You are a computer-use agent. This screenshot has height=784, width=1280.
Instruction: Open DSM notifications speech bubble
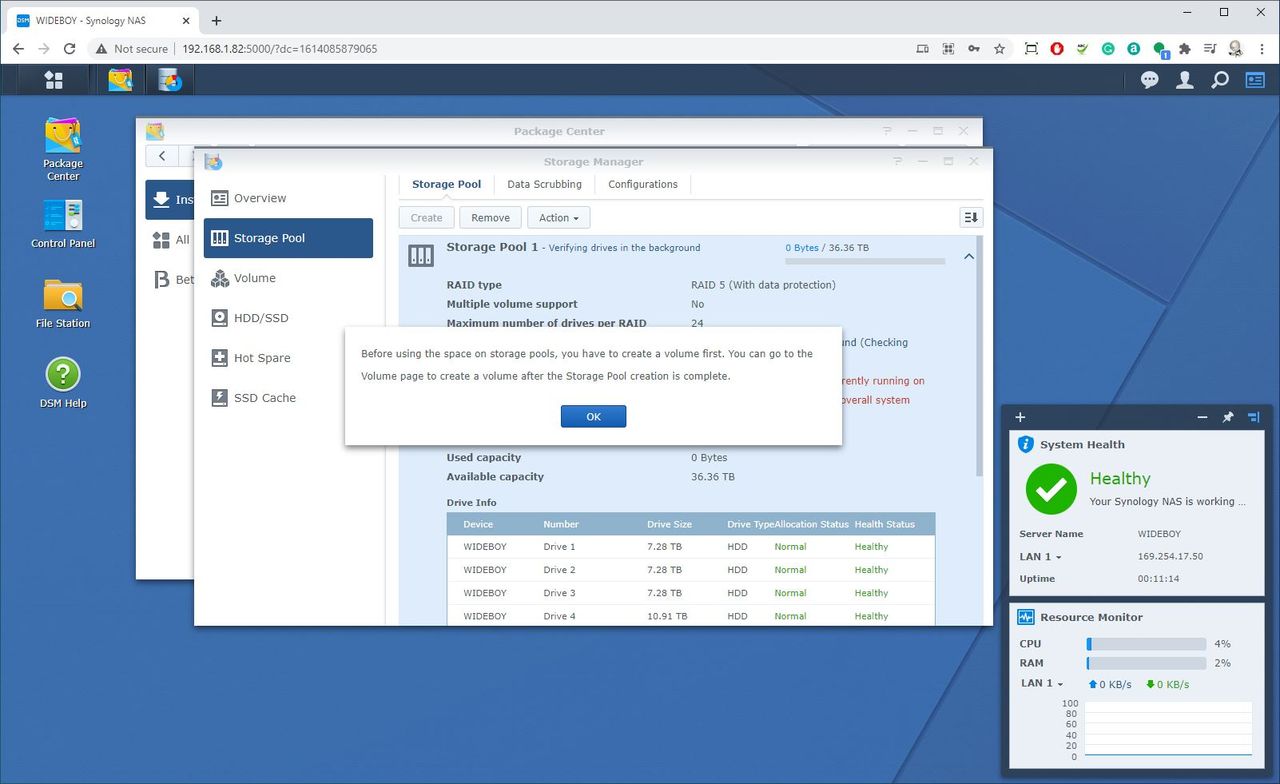tap(1150, 80)
